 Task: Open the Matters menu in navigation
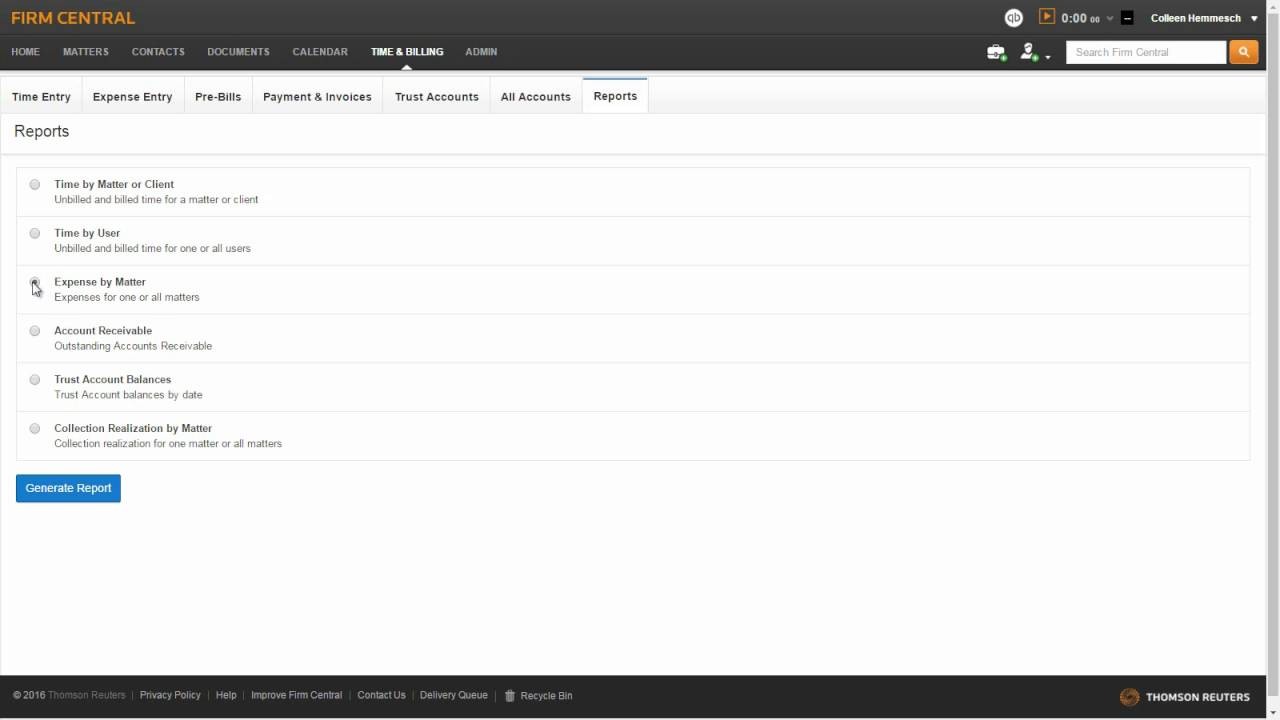[x=85, y=52]
